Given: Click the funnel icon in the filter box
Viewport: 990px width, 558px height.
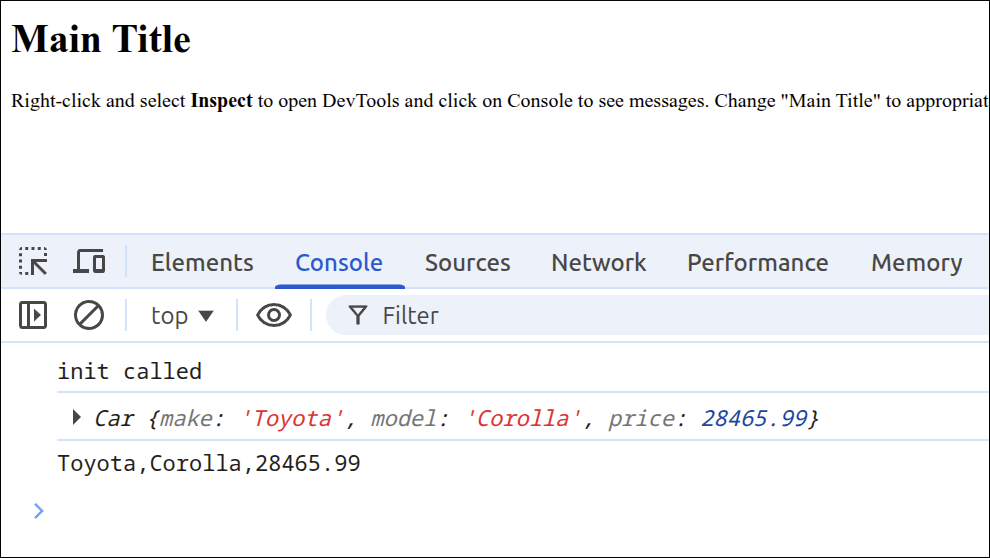Looking at the screenshot, I should 358,315.
